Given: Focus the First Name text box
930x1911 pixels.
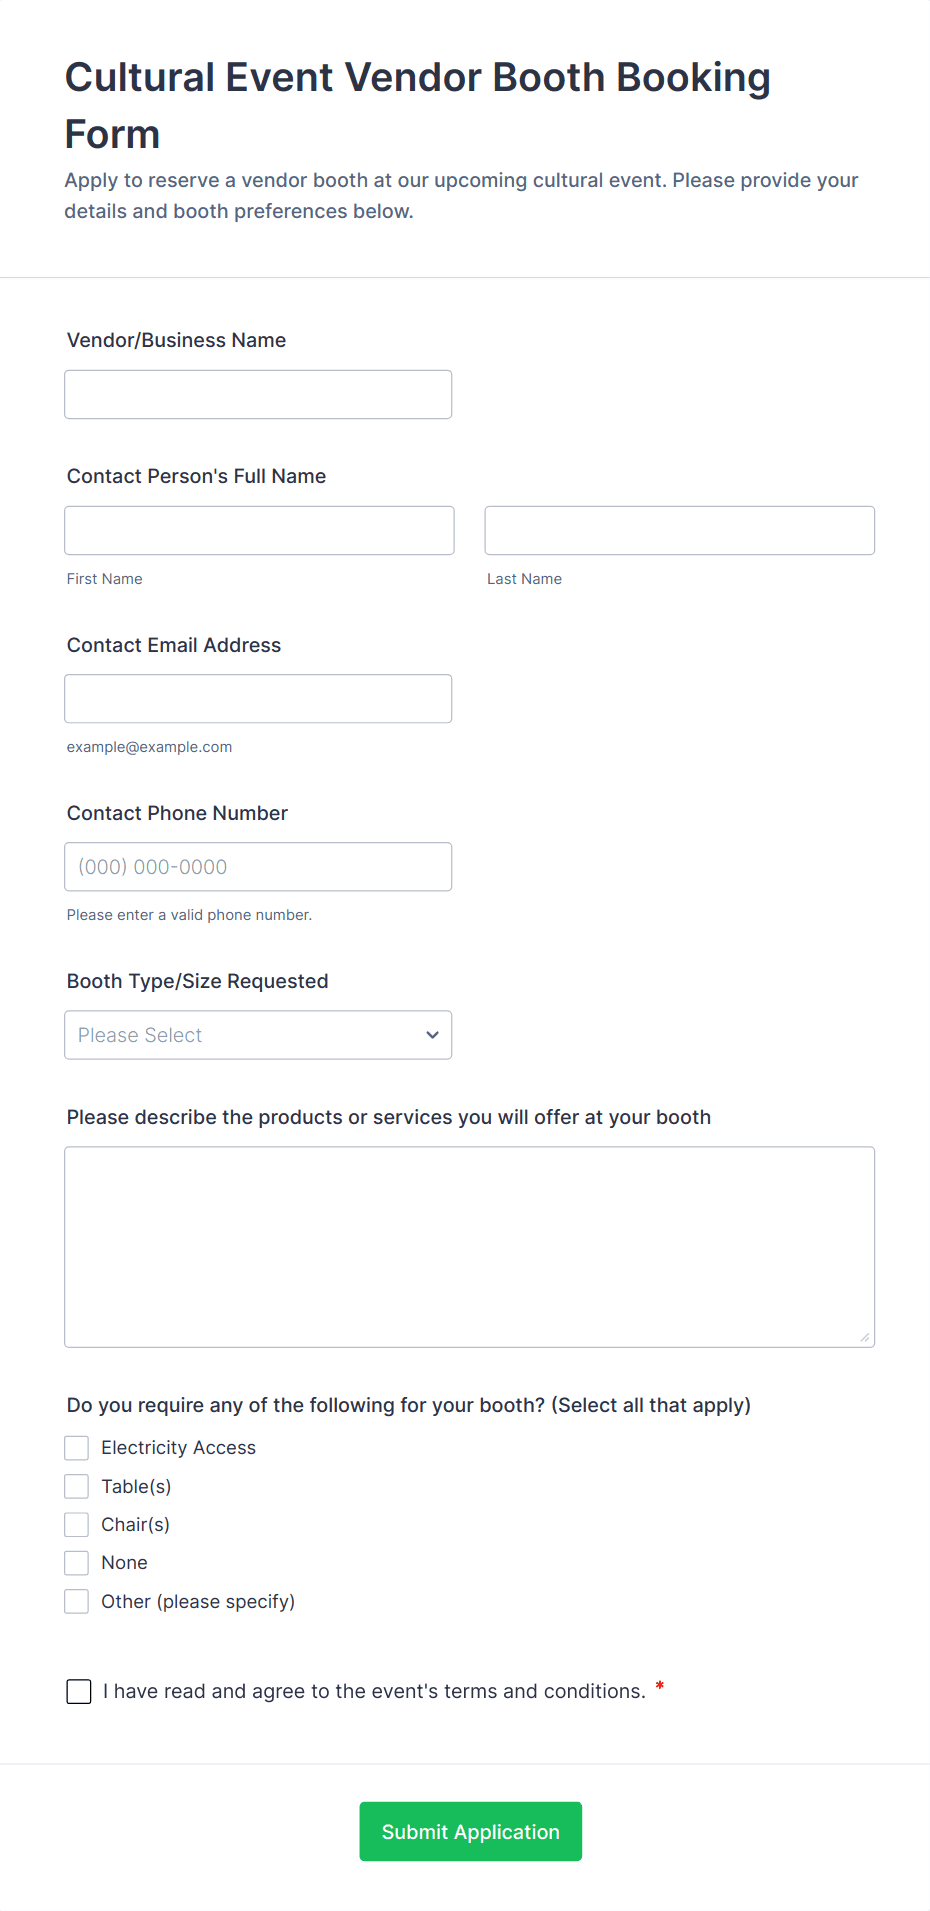Looking at the screenshot, I should (x=259, y=531).
